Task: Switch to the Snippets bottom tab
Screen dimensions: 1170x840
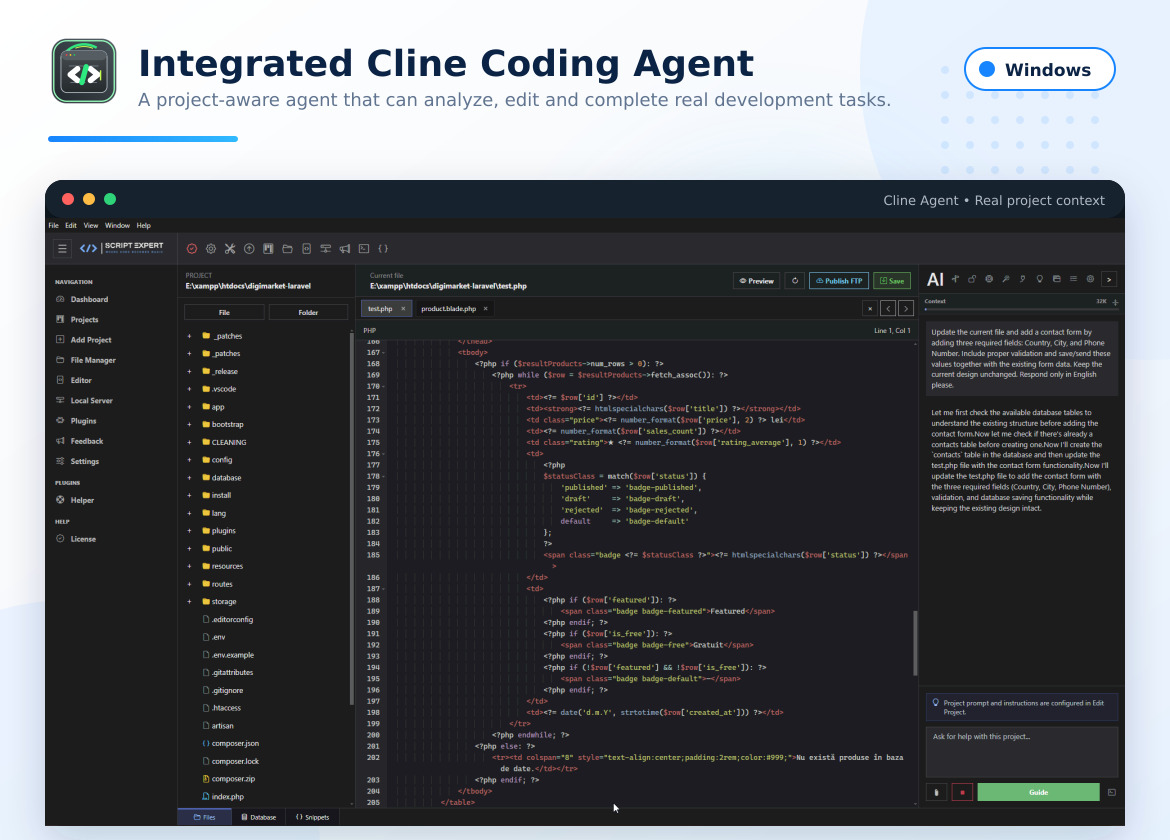Action: click(313, 818)
